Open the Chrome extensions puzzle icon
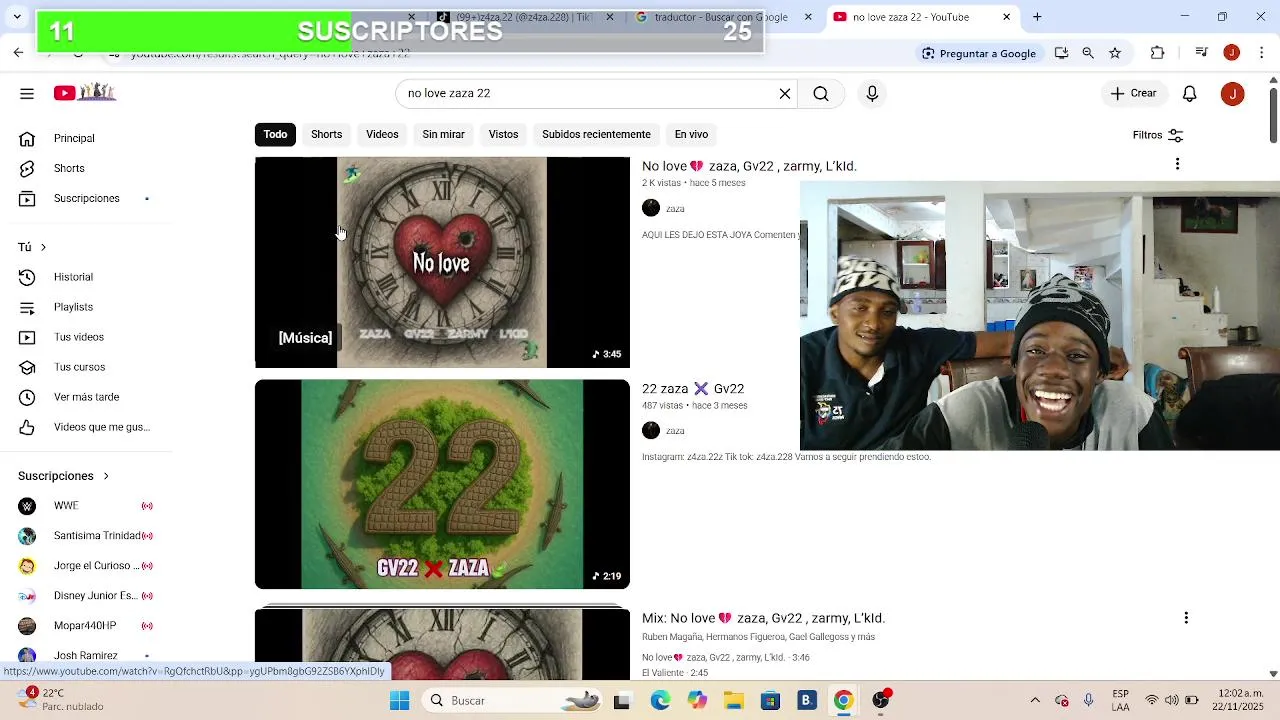This screenshot has width=1280, height=720. (x=1158, y=53)
